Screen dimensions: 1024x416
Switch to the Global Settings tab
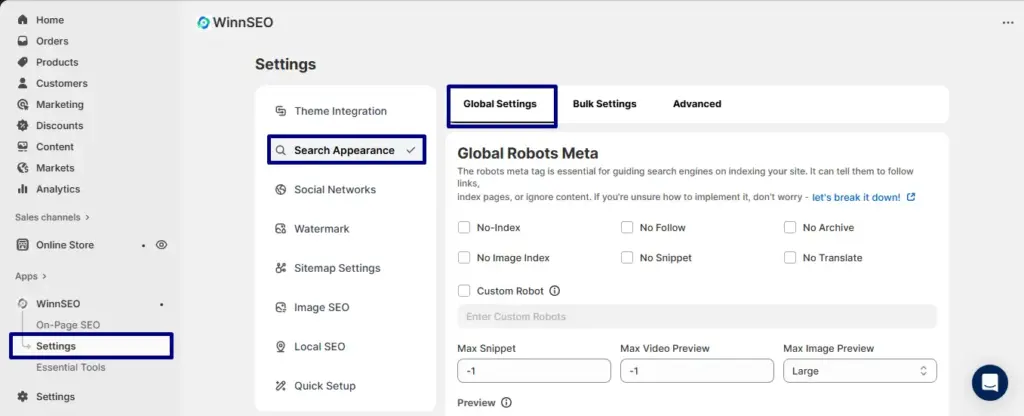pyautogui.click(x=500, y=104)
